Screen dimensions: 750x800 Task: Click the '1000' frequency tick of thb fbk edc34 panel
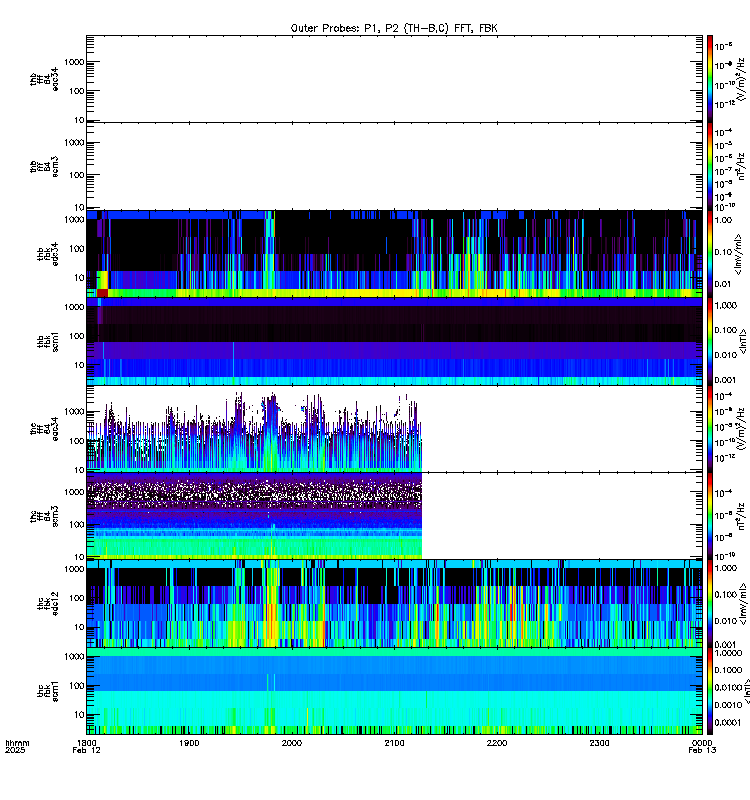pyautogui.click(x=74, y=220)
